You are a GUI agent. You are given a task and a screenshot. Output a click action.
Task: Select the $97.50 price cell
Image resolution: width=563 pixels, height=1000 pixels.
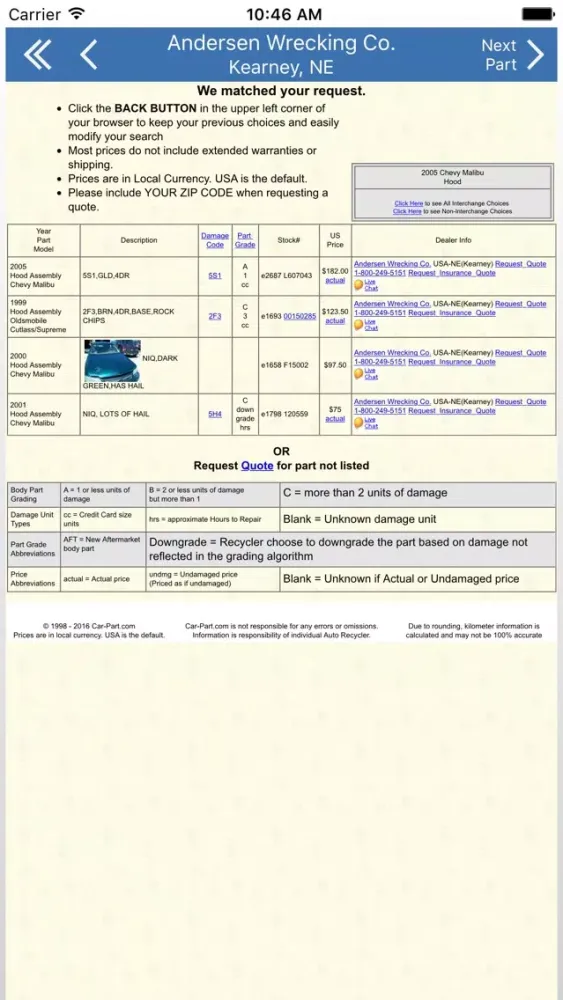pos(335,365)
